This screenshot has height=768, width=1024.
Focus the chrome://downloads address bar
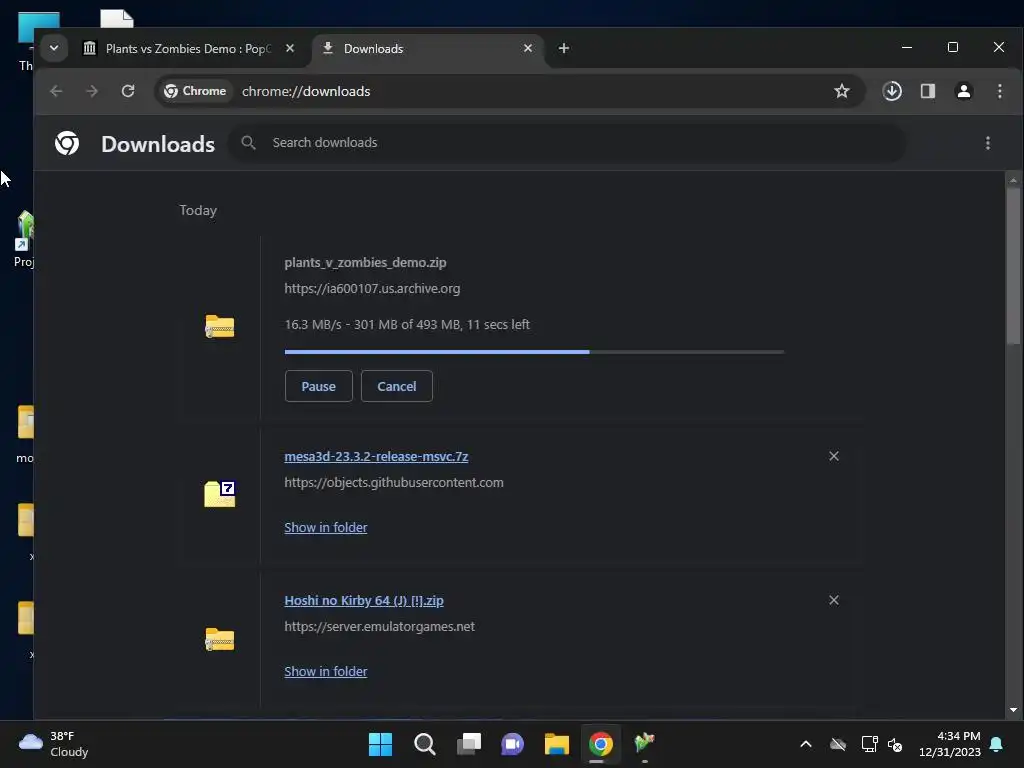pos(509,91)
